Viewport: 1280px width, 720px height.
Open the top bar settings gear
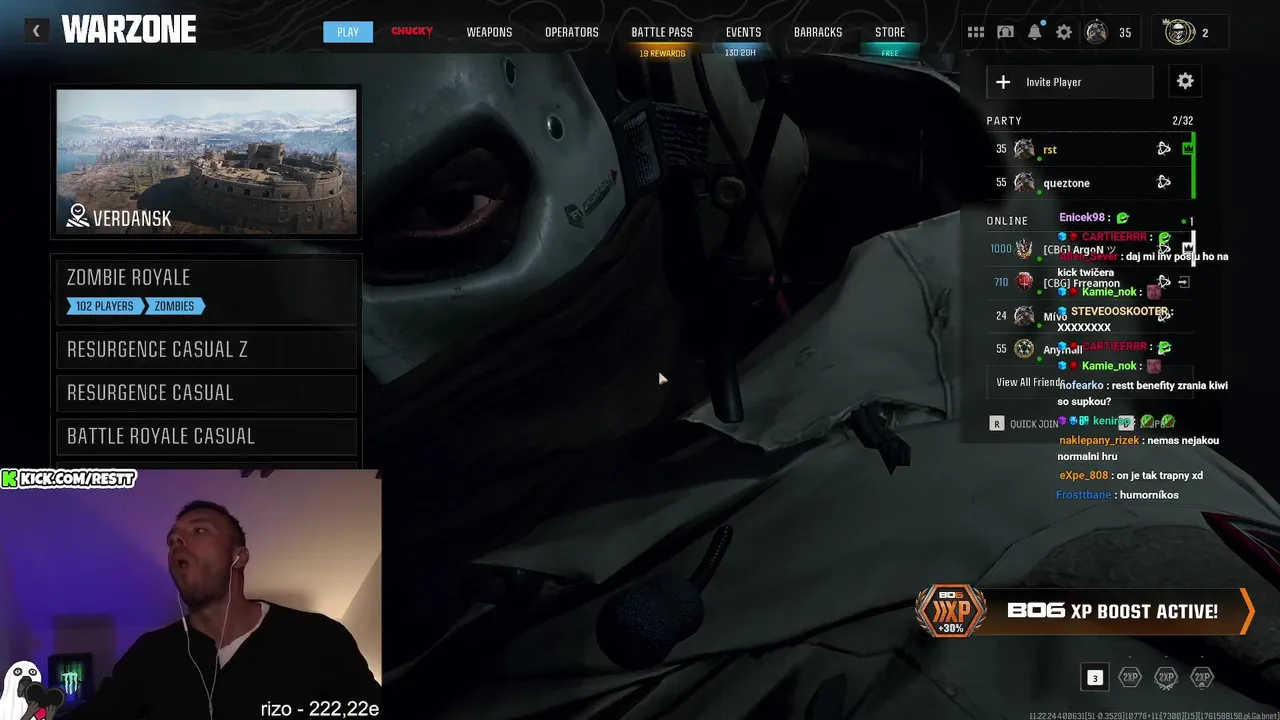click(1064, 32)
